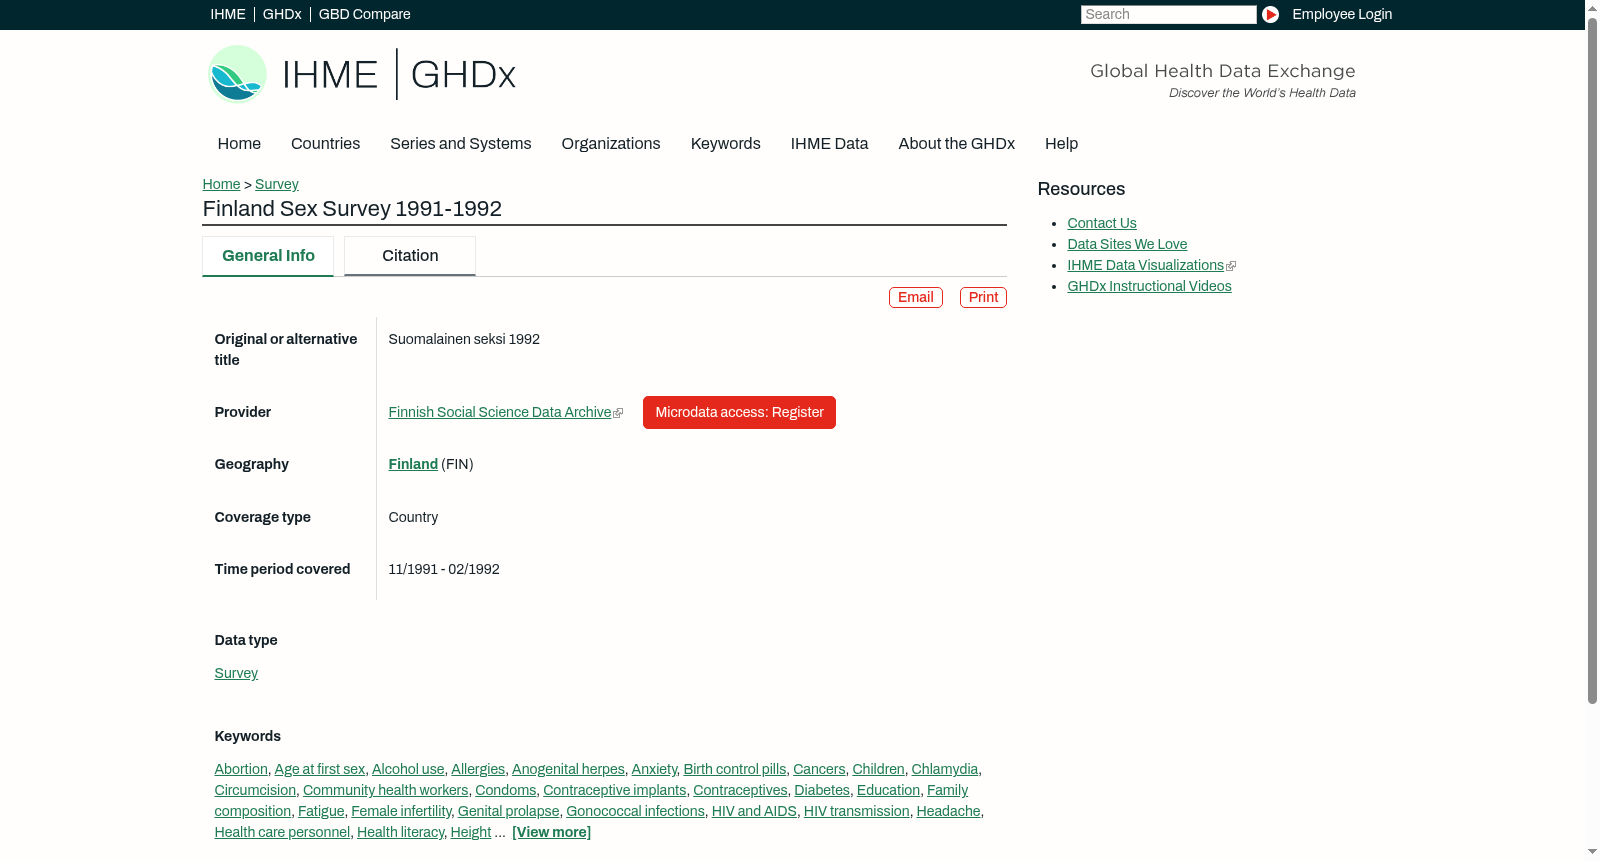Click the Health literacy keyword
The image size is (1600, 861).
tap(400, 832)
